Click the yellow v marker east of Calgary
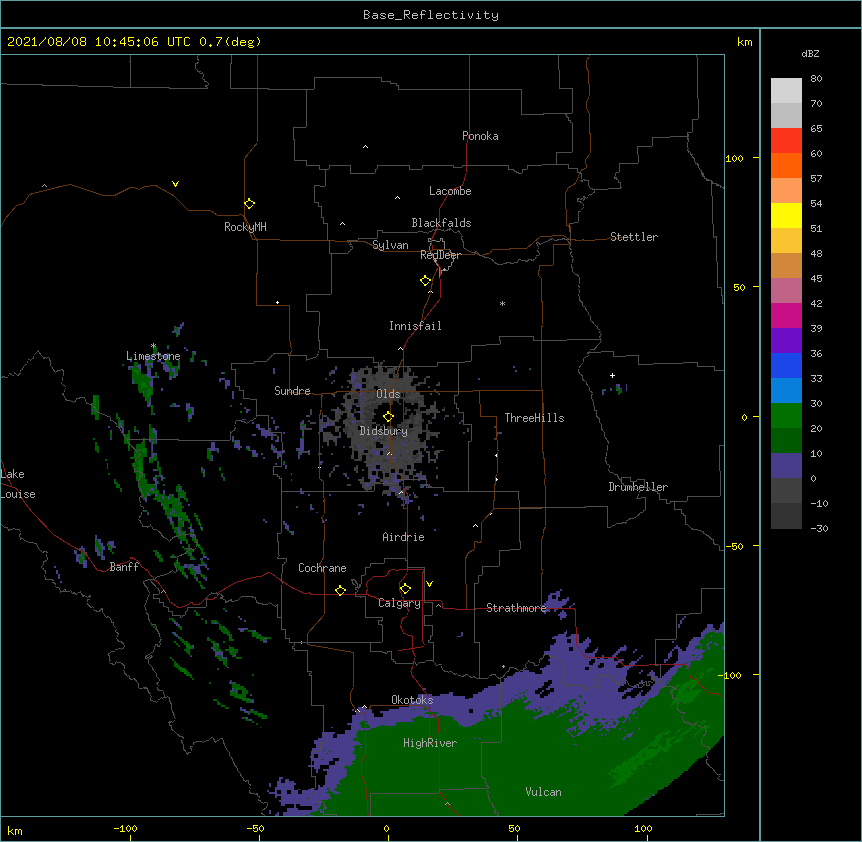 [429, 584]
